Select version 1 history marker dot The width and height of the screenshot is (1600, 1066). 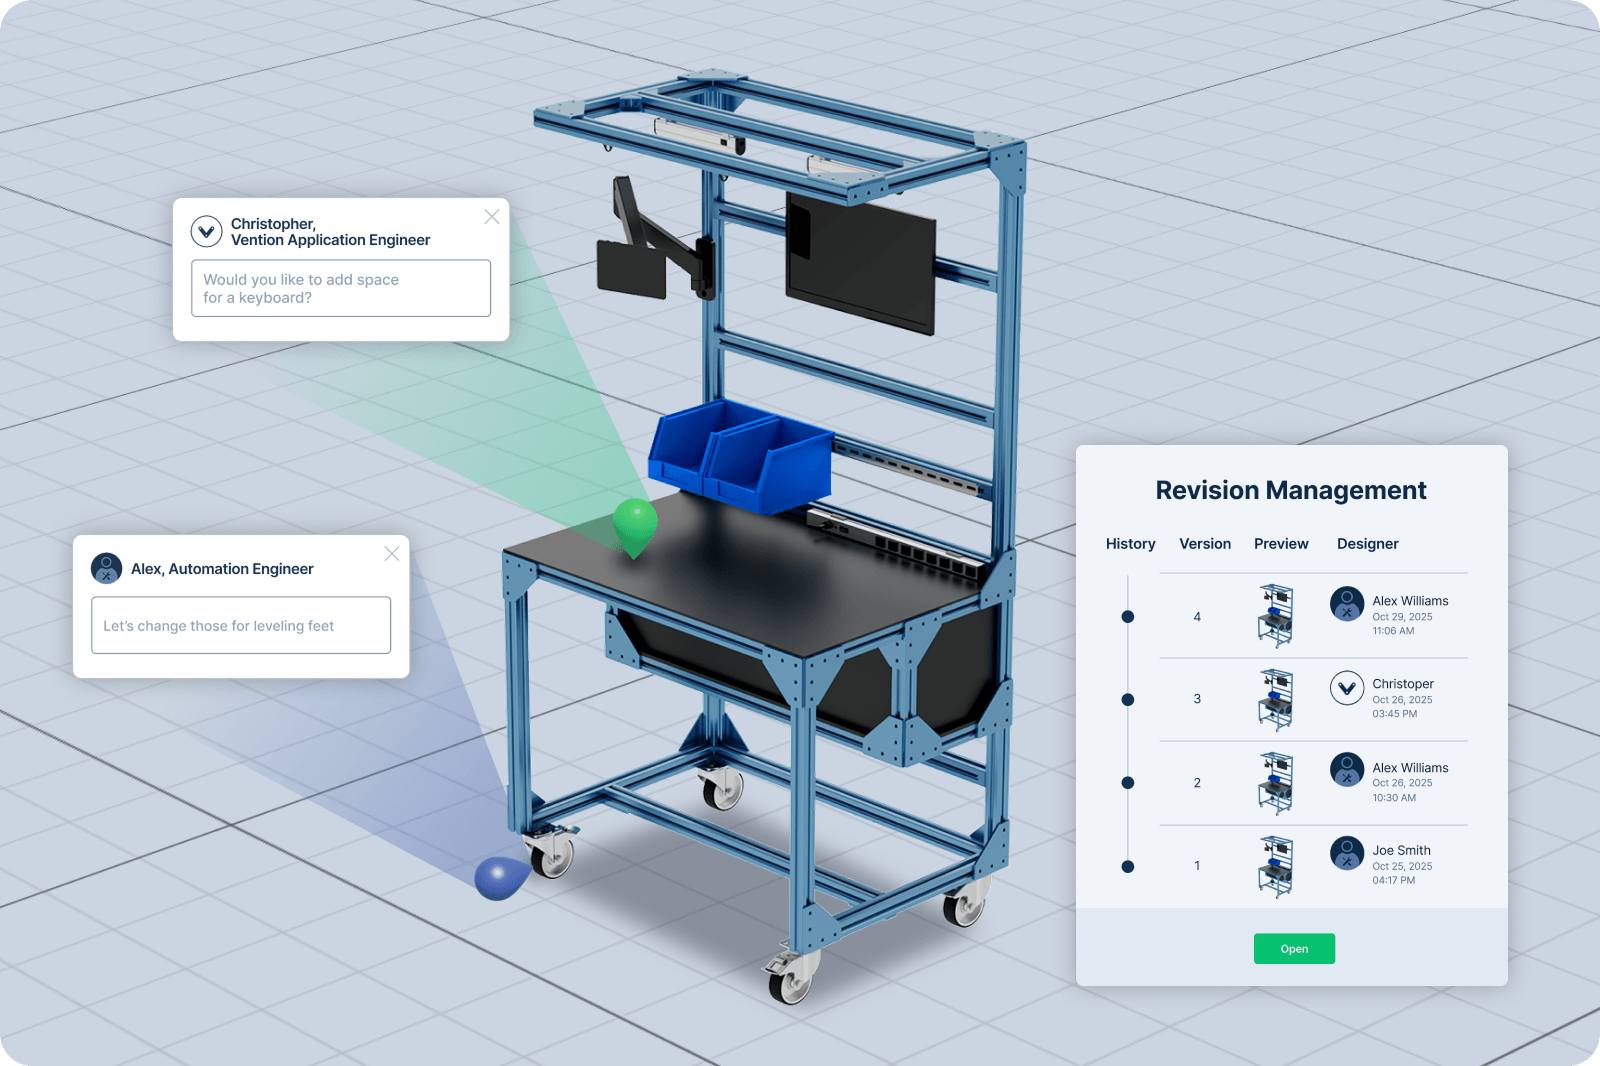[1128, 867]
